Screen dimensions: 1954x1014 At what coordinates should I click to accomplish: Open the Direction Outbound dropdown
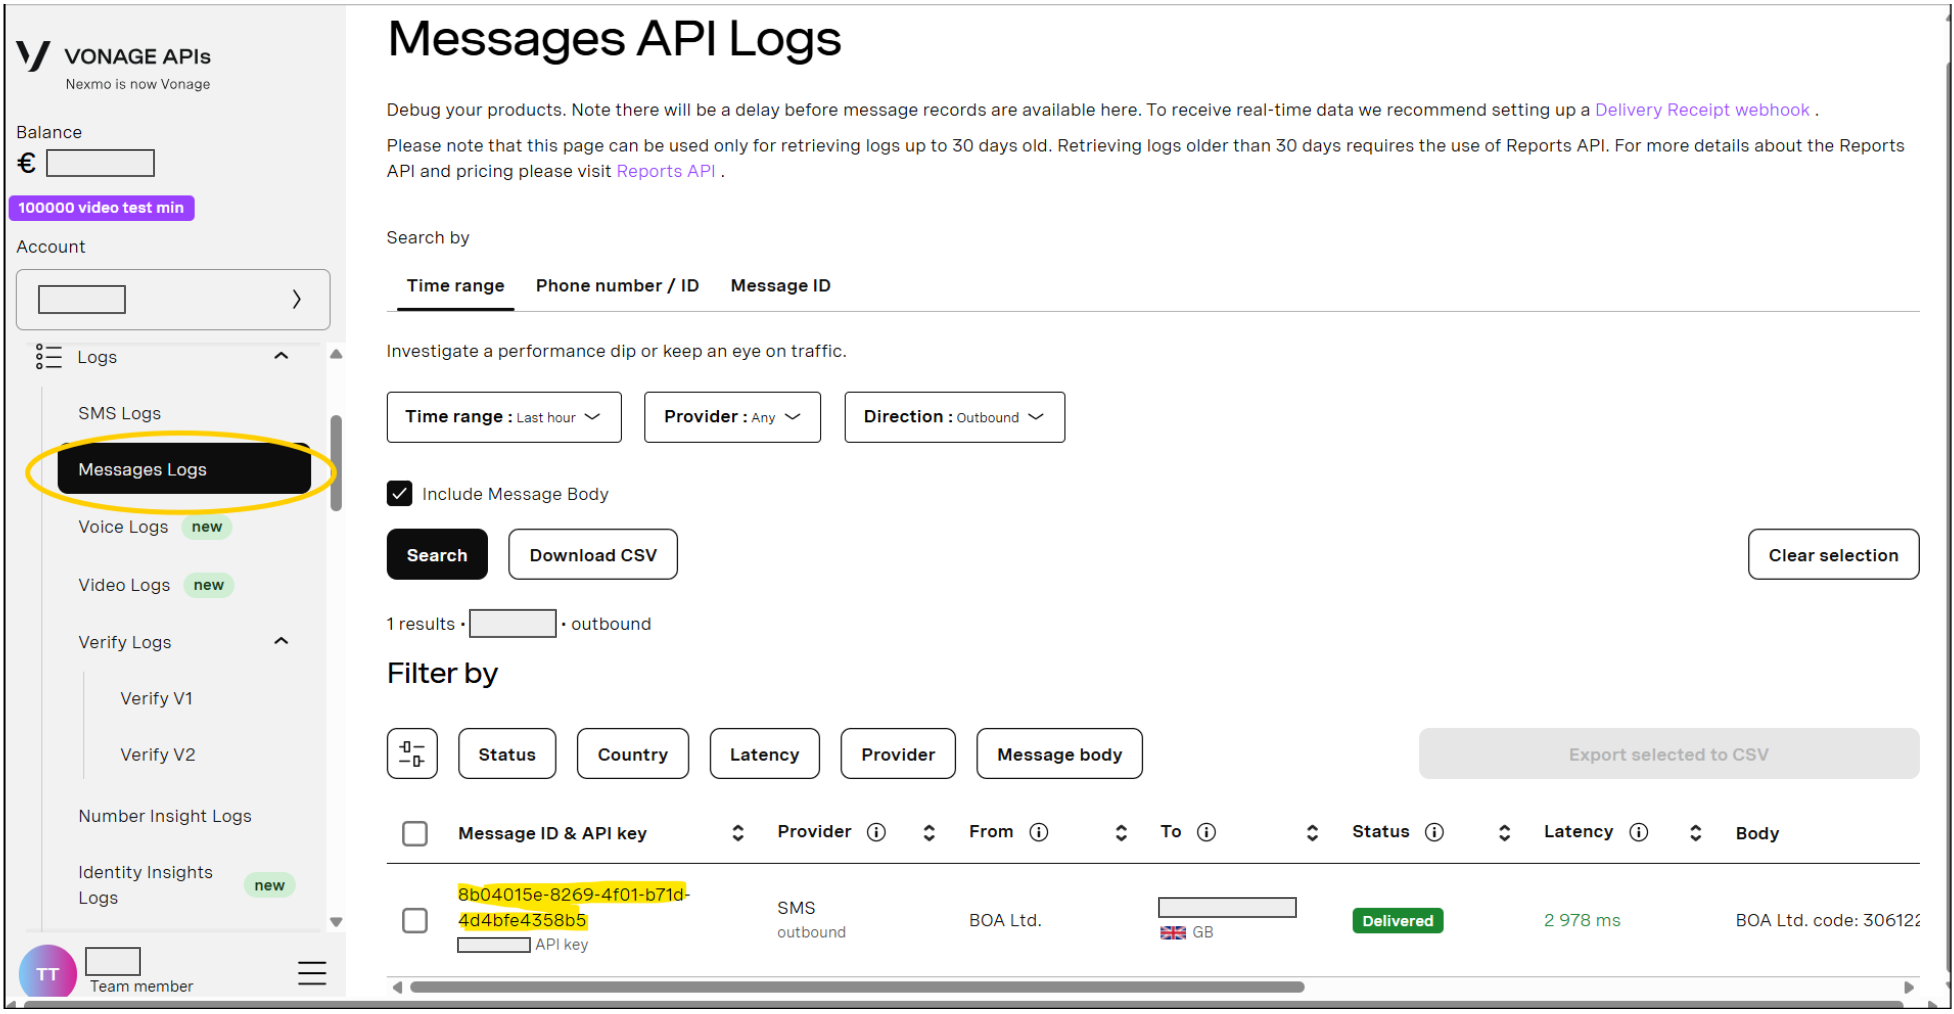point(954,417)
